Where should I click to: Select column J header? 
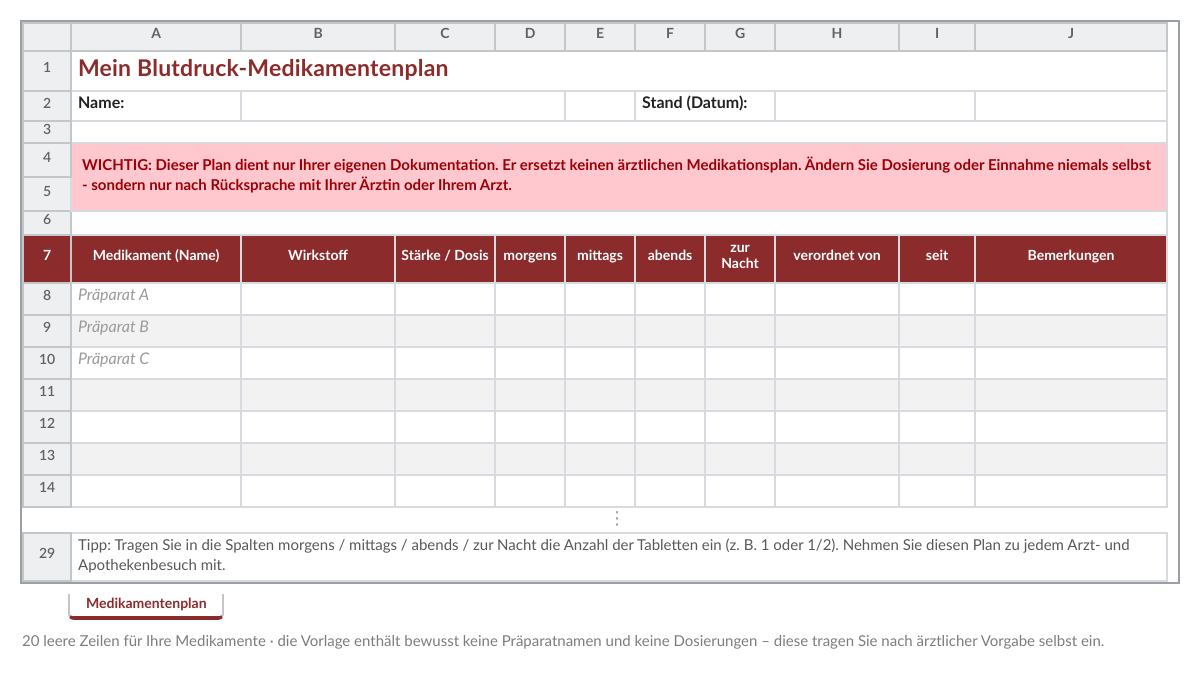point(1071,34)
